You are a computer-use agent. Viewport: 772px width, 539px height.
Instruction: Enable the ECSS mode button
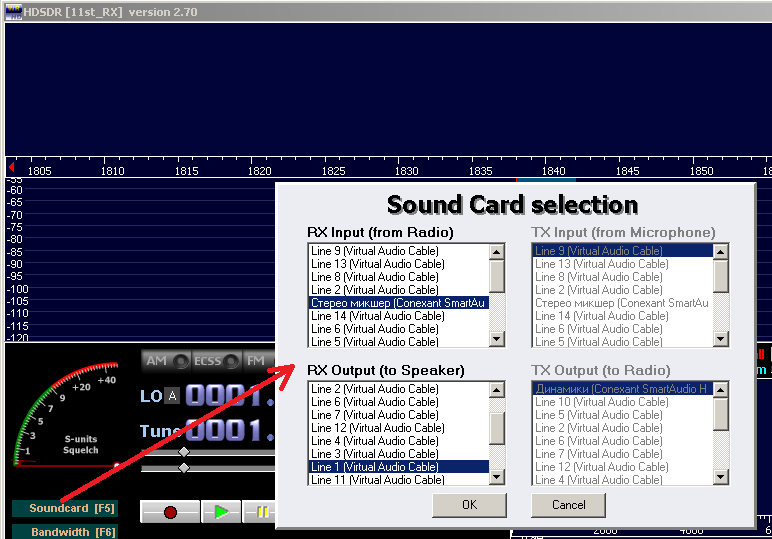tap(216, 361)
